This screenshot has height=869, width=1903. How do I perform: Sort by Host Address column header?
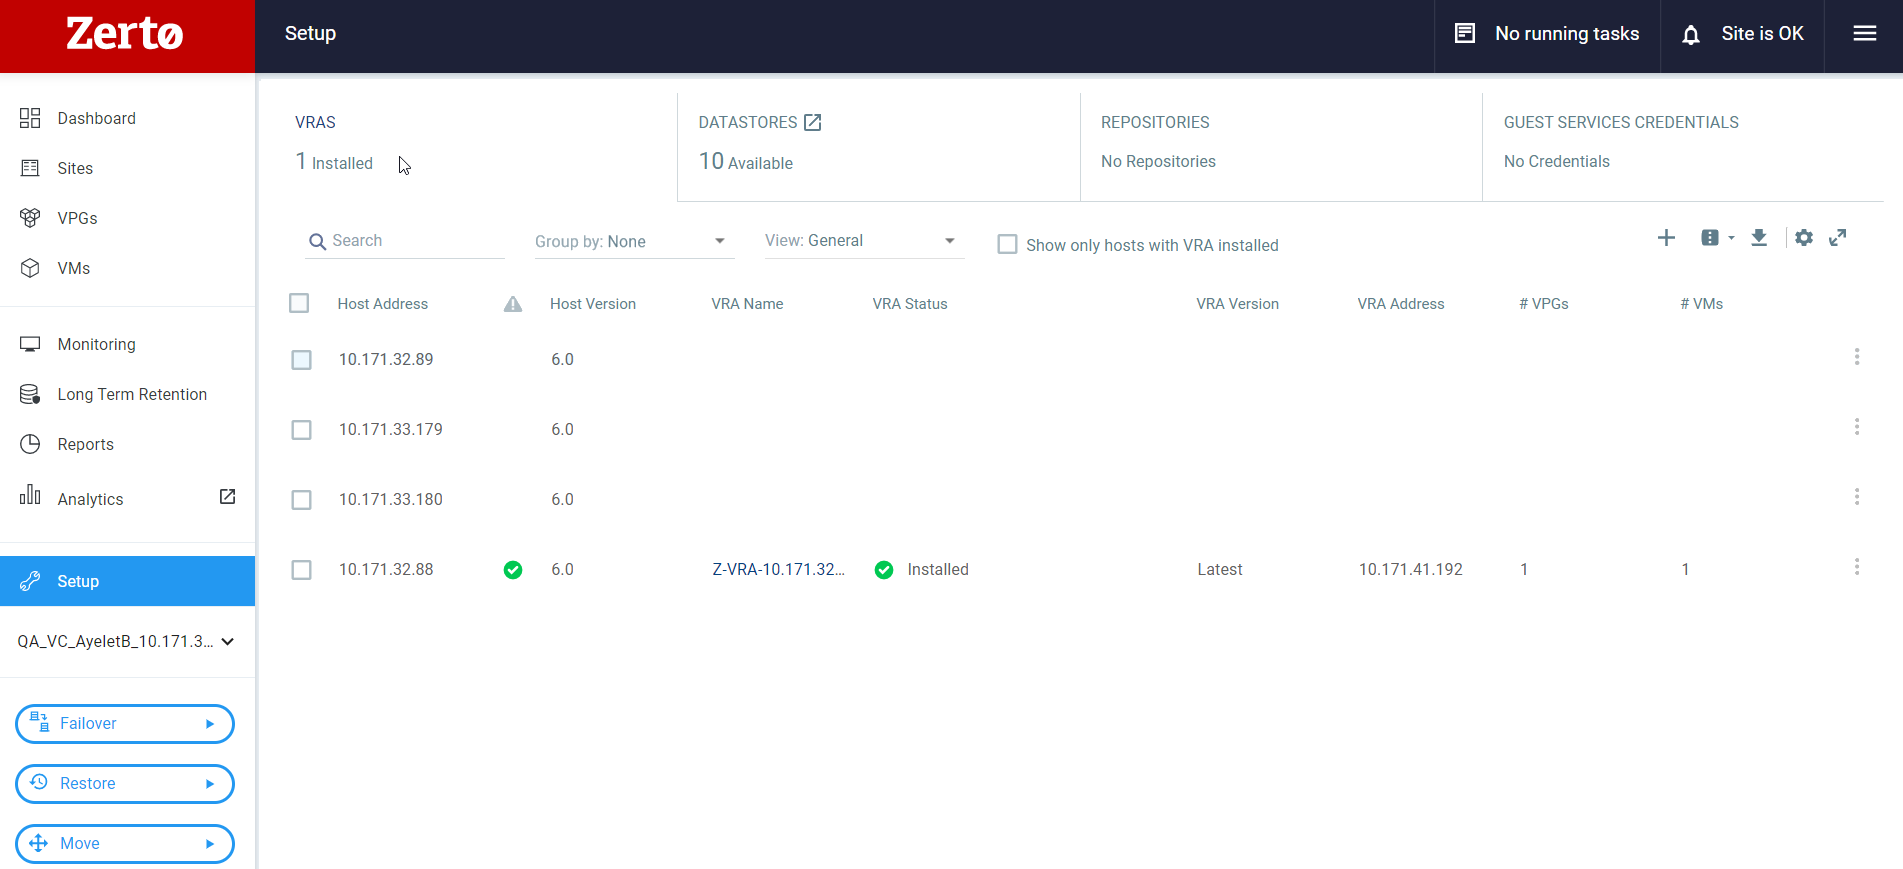click(x=383, y=304)
